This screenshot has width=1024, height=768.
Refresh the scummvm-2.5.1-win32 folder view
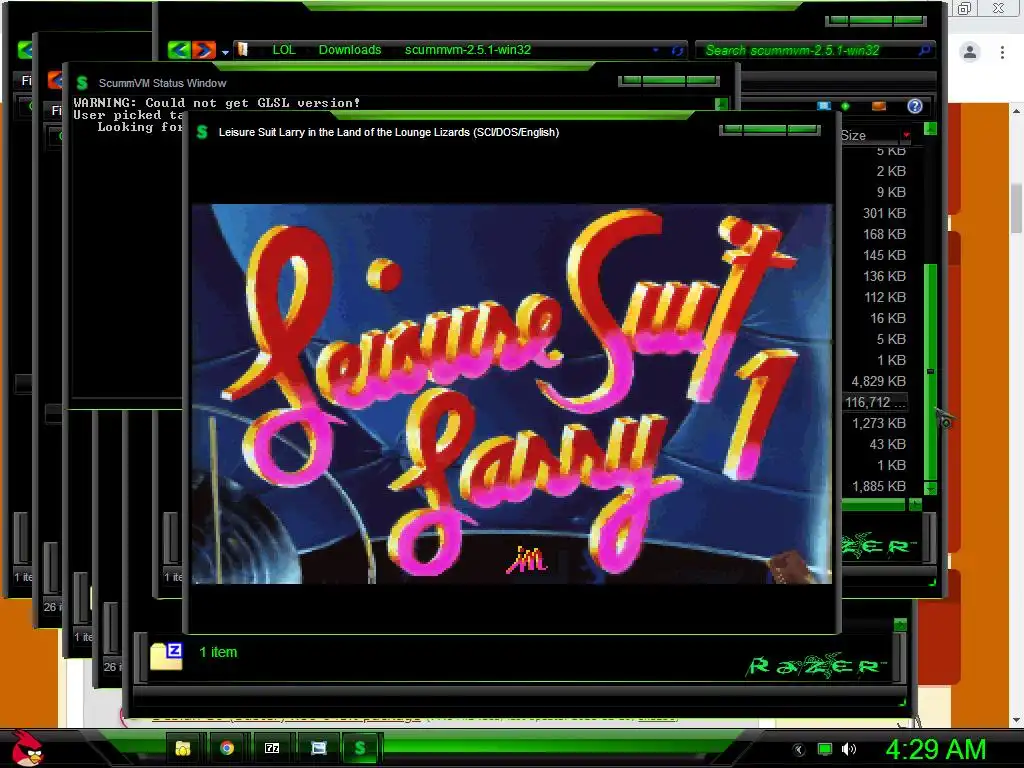677,50
